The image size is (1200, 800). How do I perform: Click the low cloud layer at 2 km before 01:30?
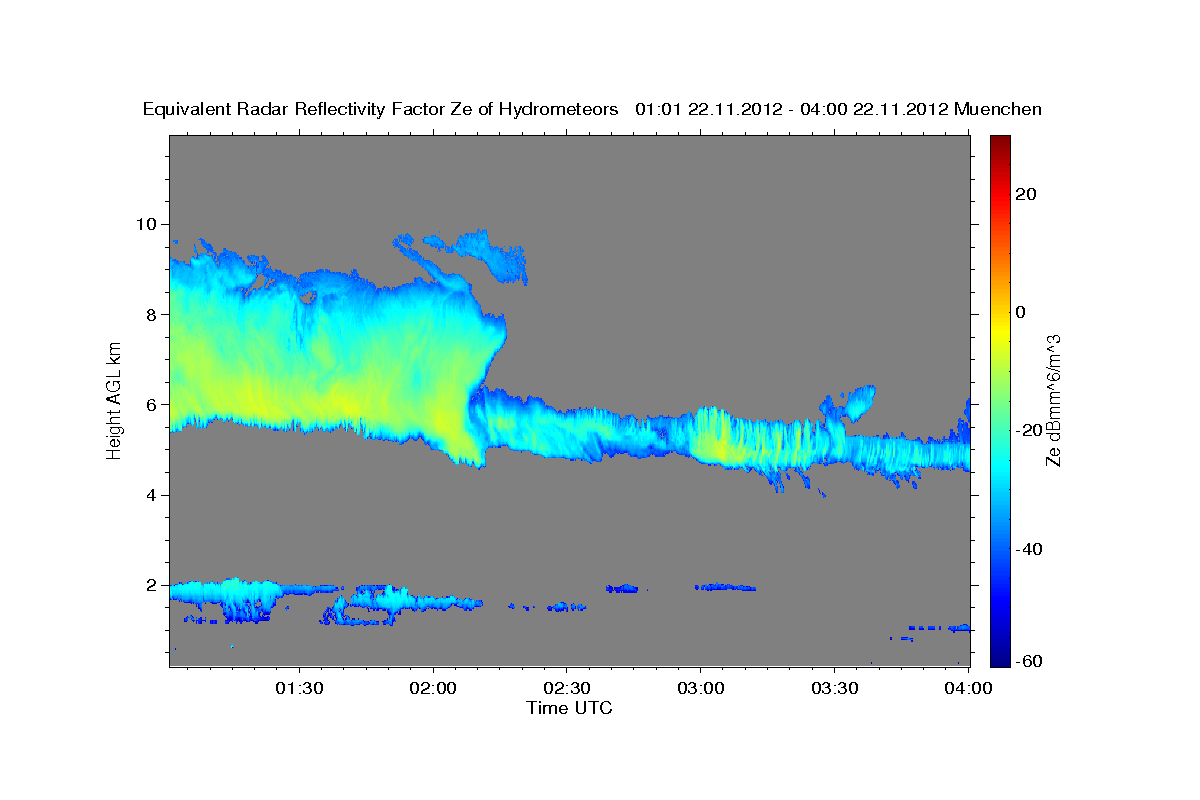225,593
